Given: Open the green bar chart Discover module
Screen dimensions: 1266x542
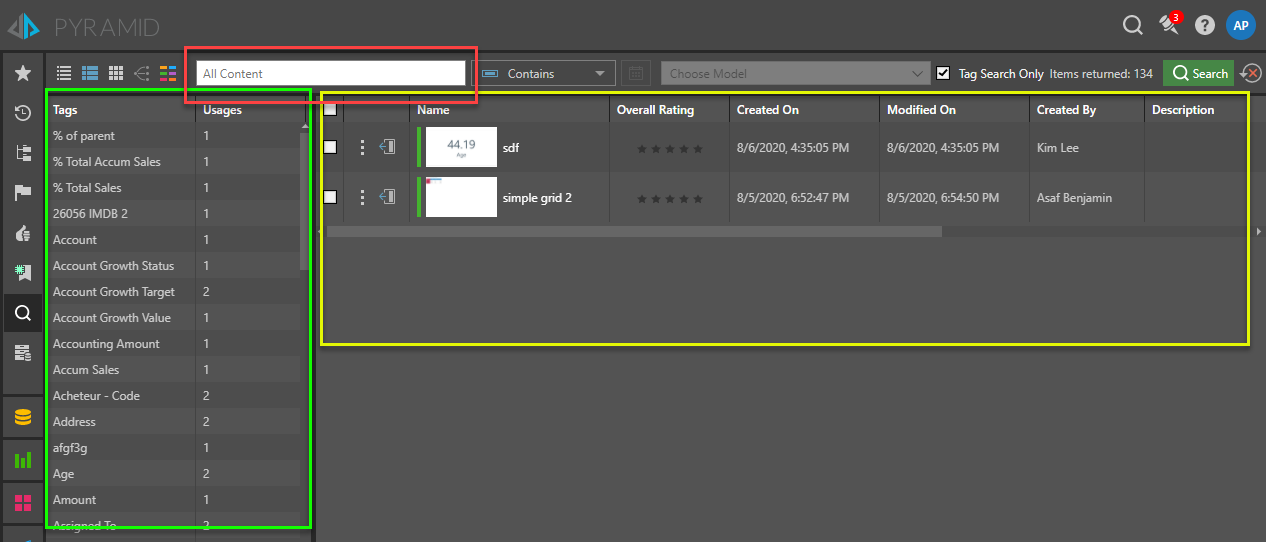Looking at the screenshot, I should tap(22, 460).
